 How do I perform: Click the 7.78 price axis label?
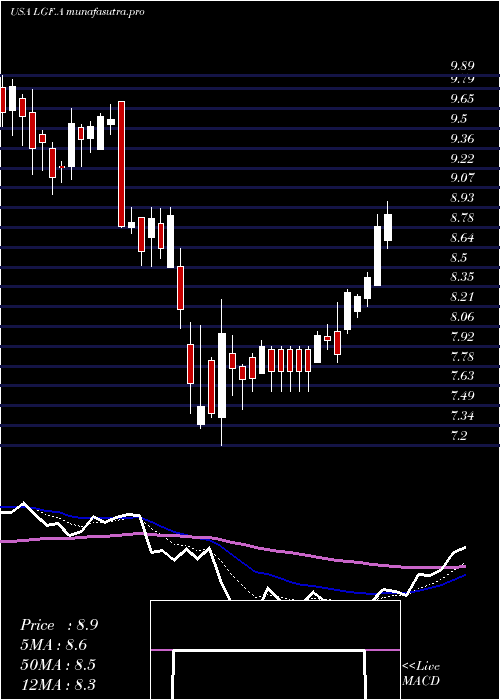click(462, 357)
